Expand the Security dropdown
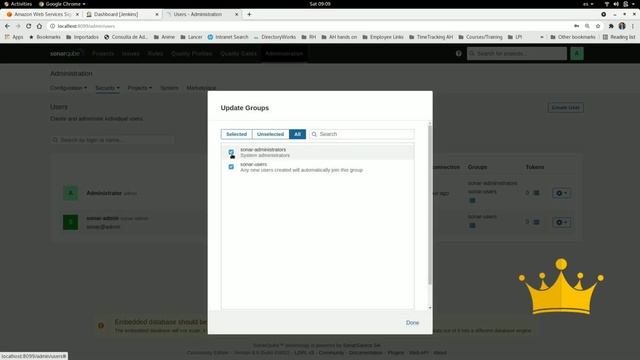The height and width of the screenshot is (360, 640). 107,88
